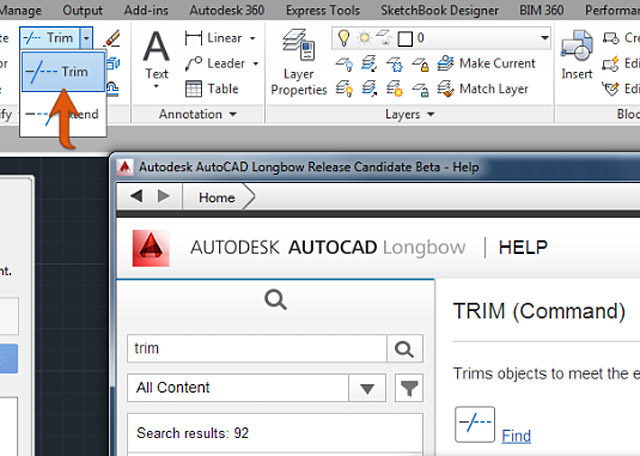Click the 'Search results: 92' text
Viewport: 640px width, 456px height.
[193, 433]
